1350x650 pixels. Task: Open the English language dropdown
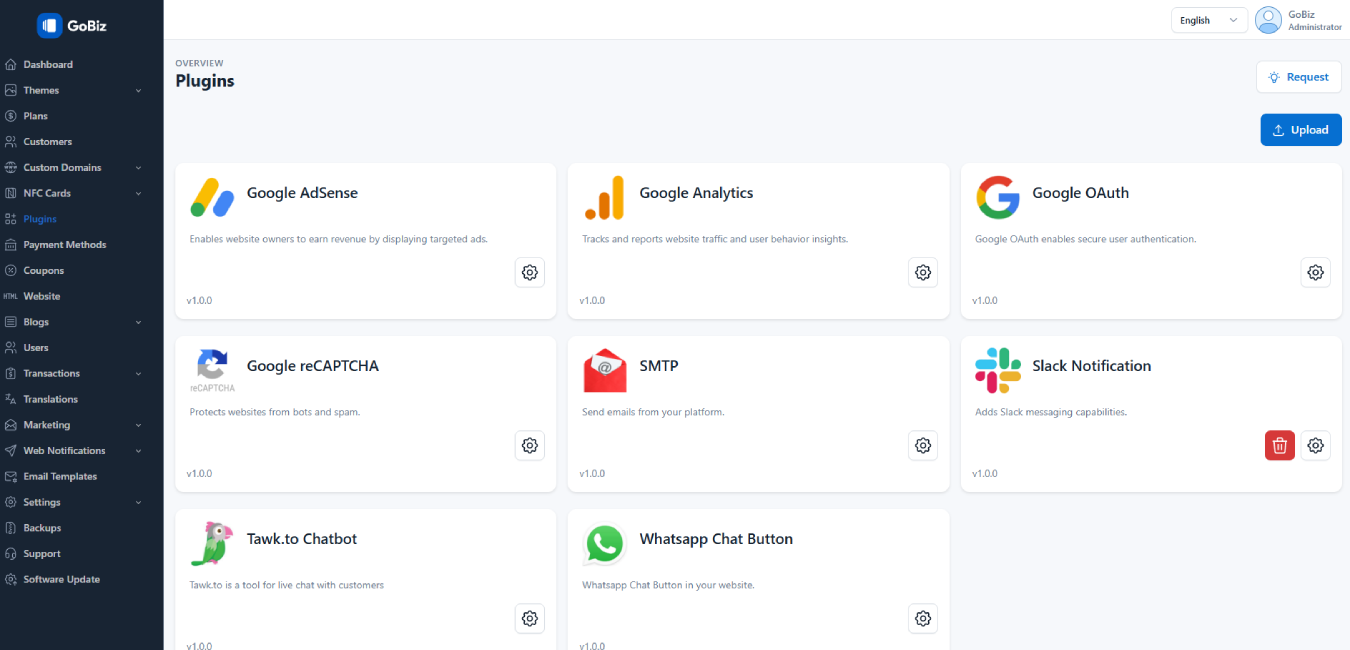pyautogui.click(x=1209, y=20)
